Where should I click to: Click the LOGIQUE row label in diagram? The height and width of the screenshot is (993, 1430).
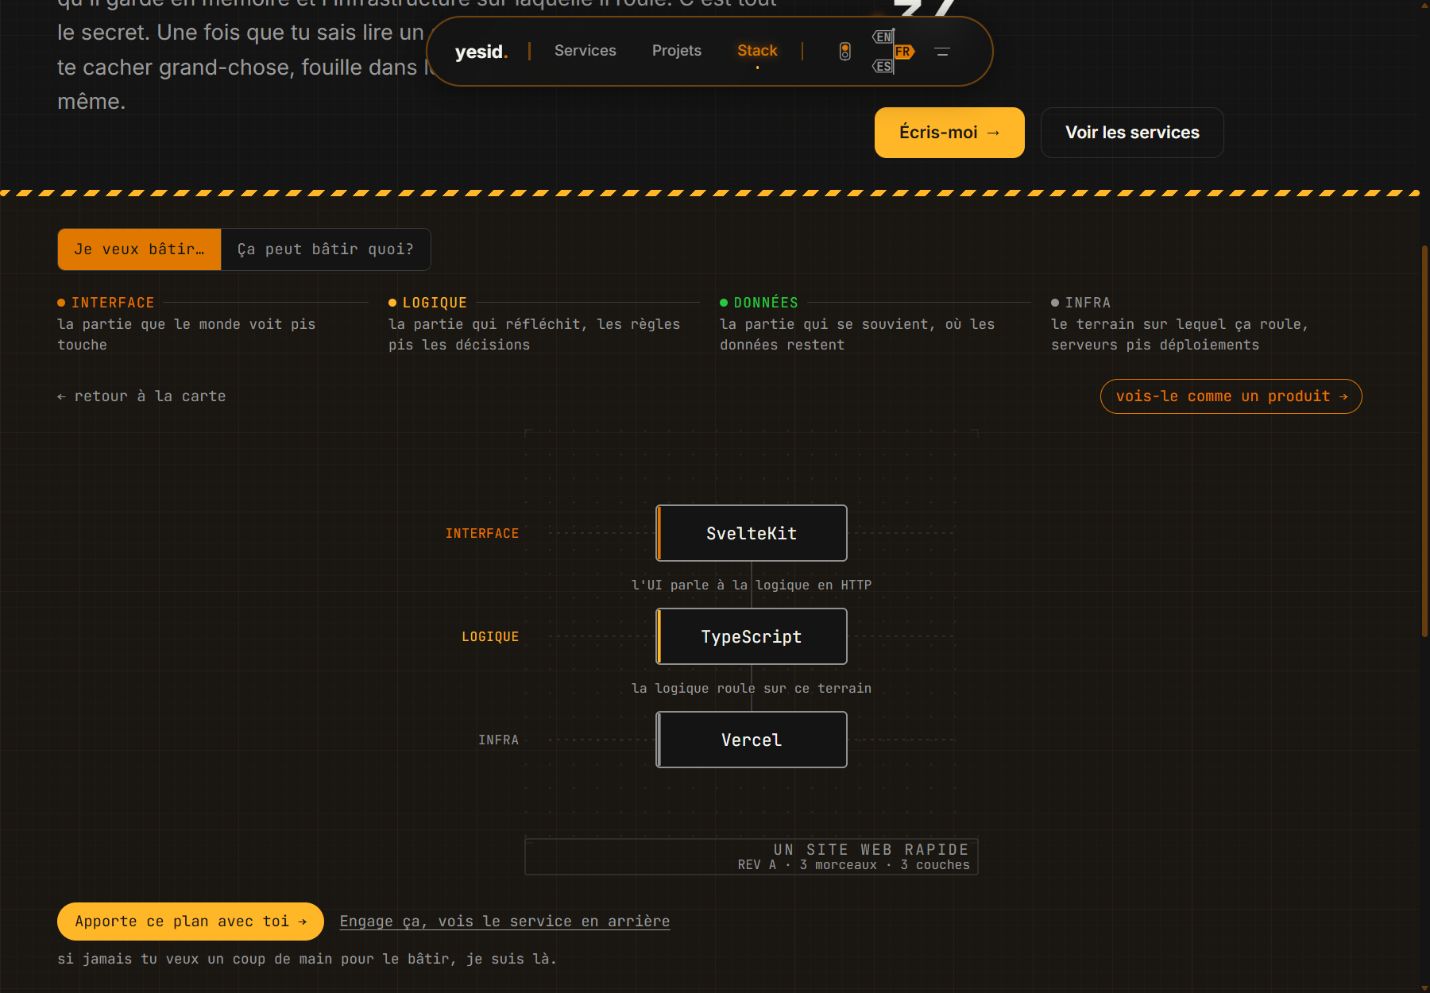(490, 636)
